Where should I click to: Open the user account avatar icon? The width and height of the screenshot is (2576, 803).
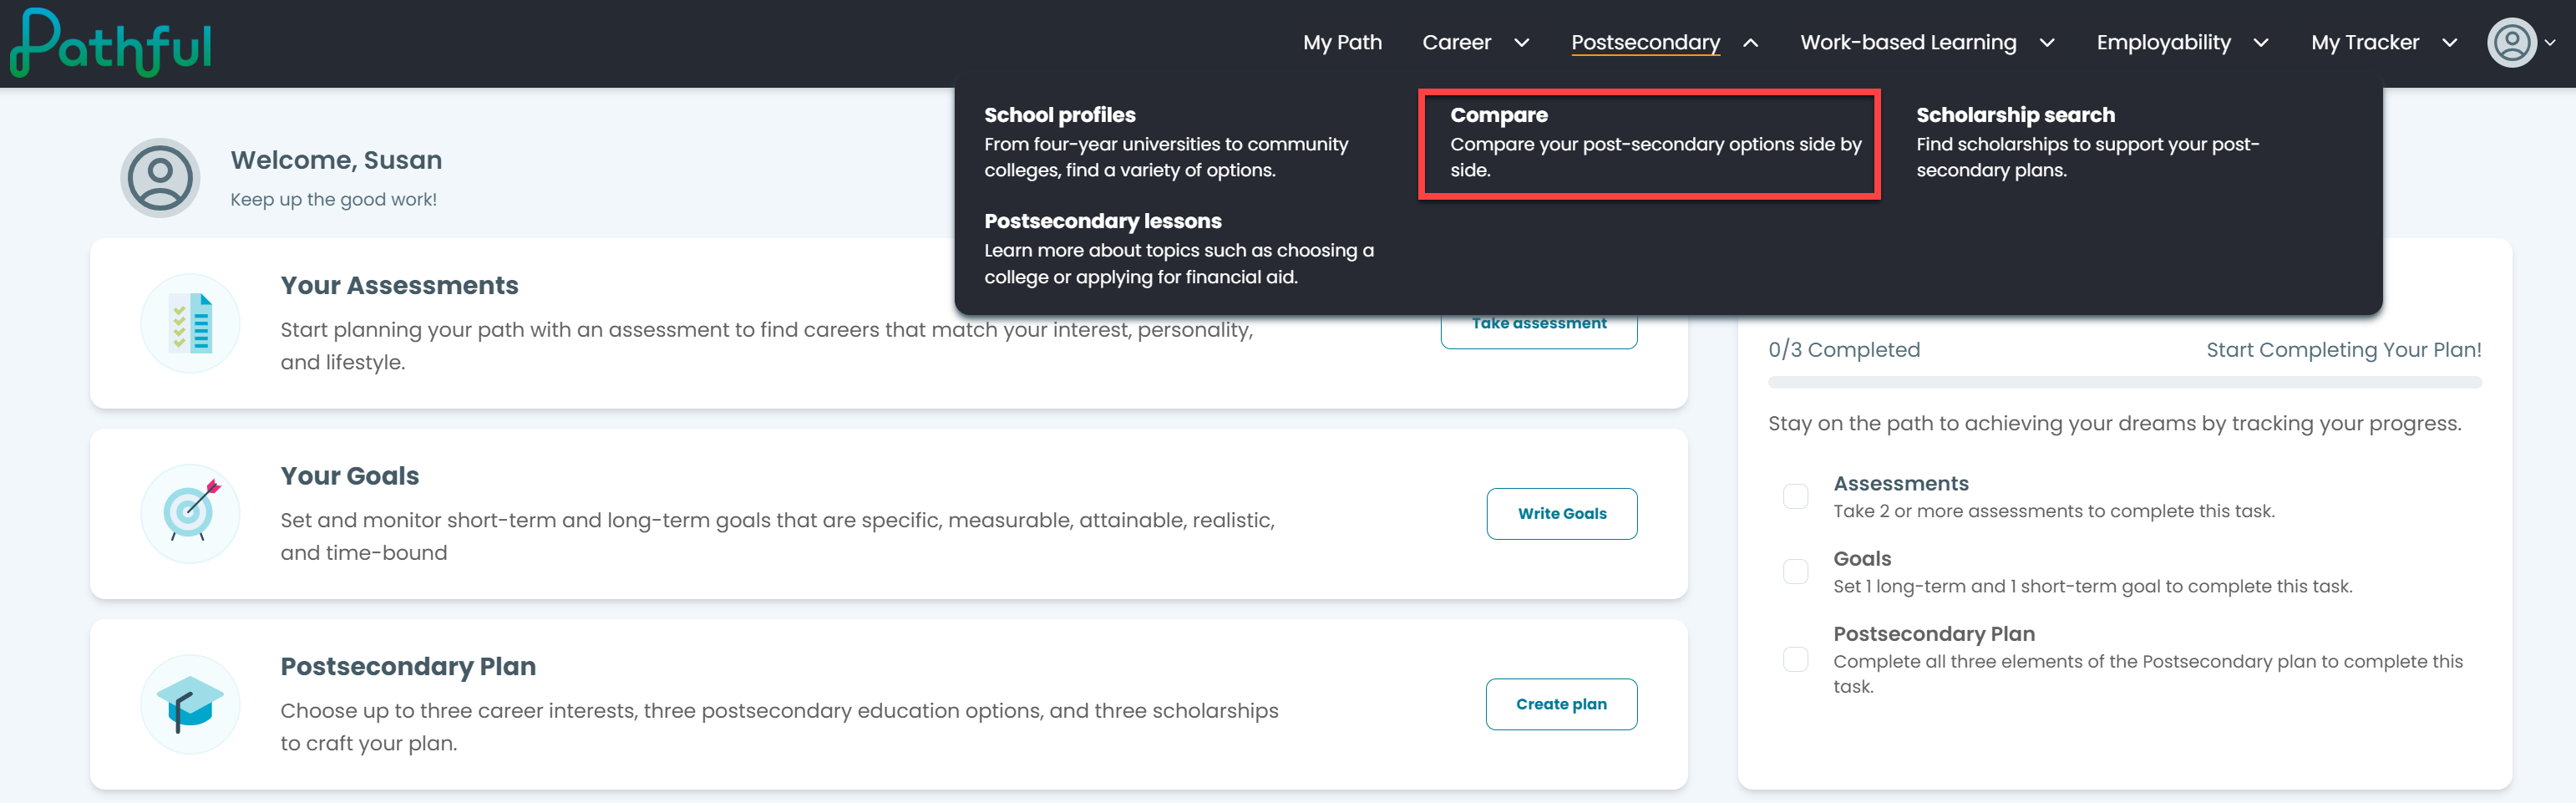click(x=2511, y=43)
